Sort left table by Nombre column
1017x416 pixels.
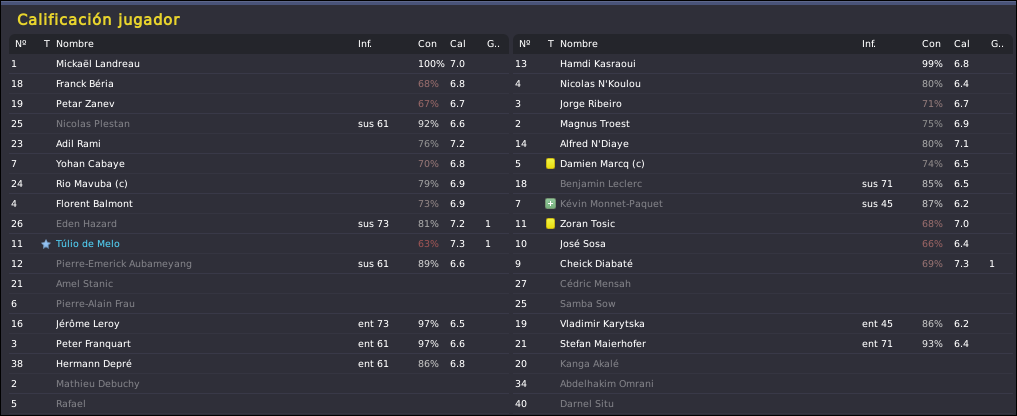click(75, 43)
